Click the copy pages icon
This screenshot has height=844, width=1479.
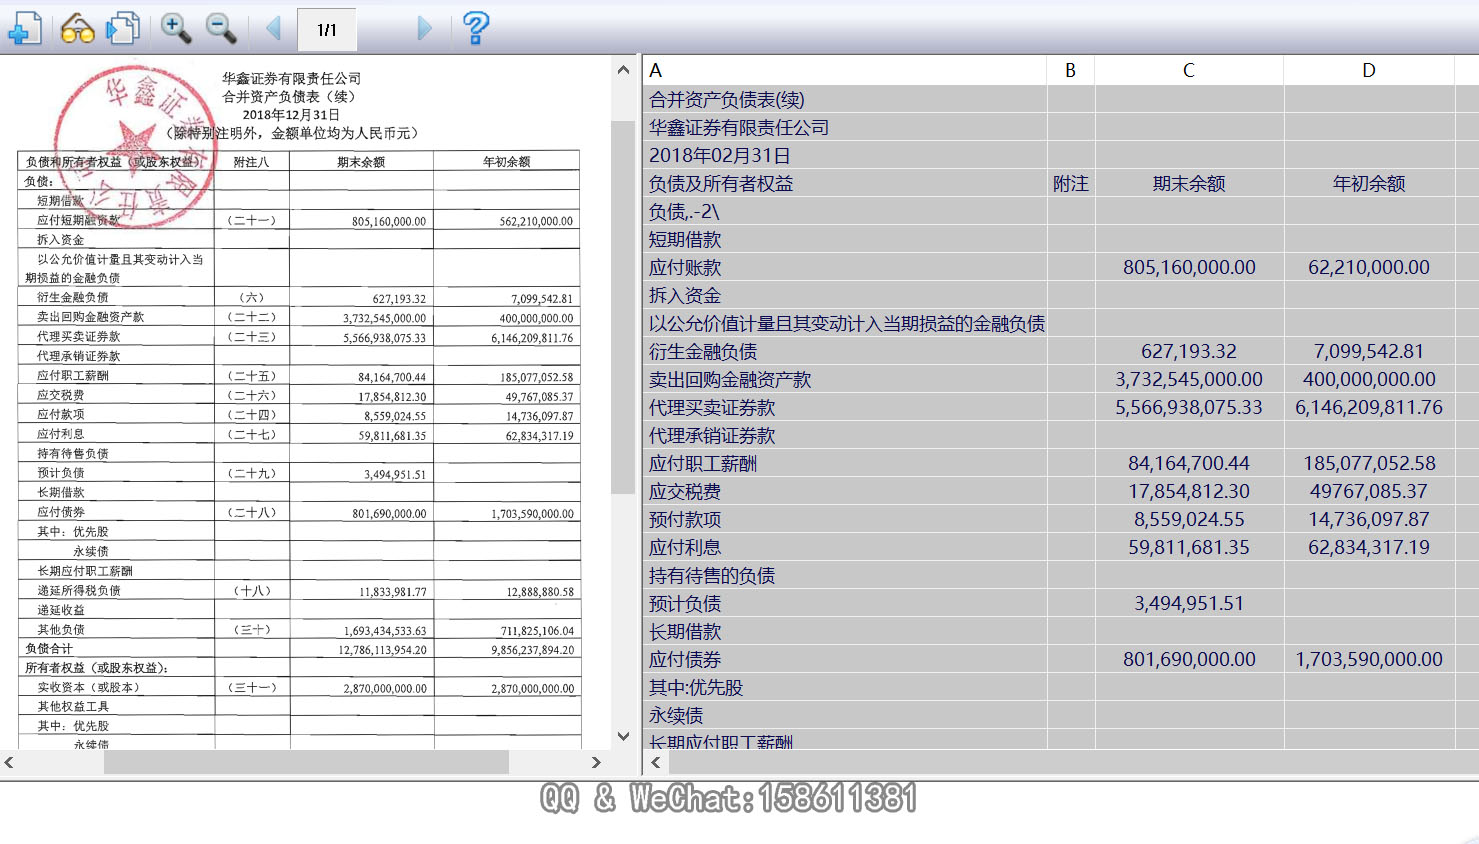coord(123,28)
